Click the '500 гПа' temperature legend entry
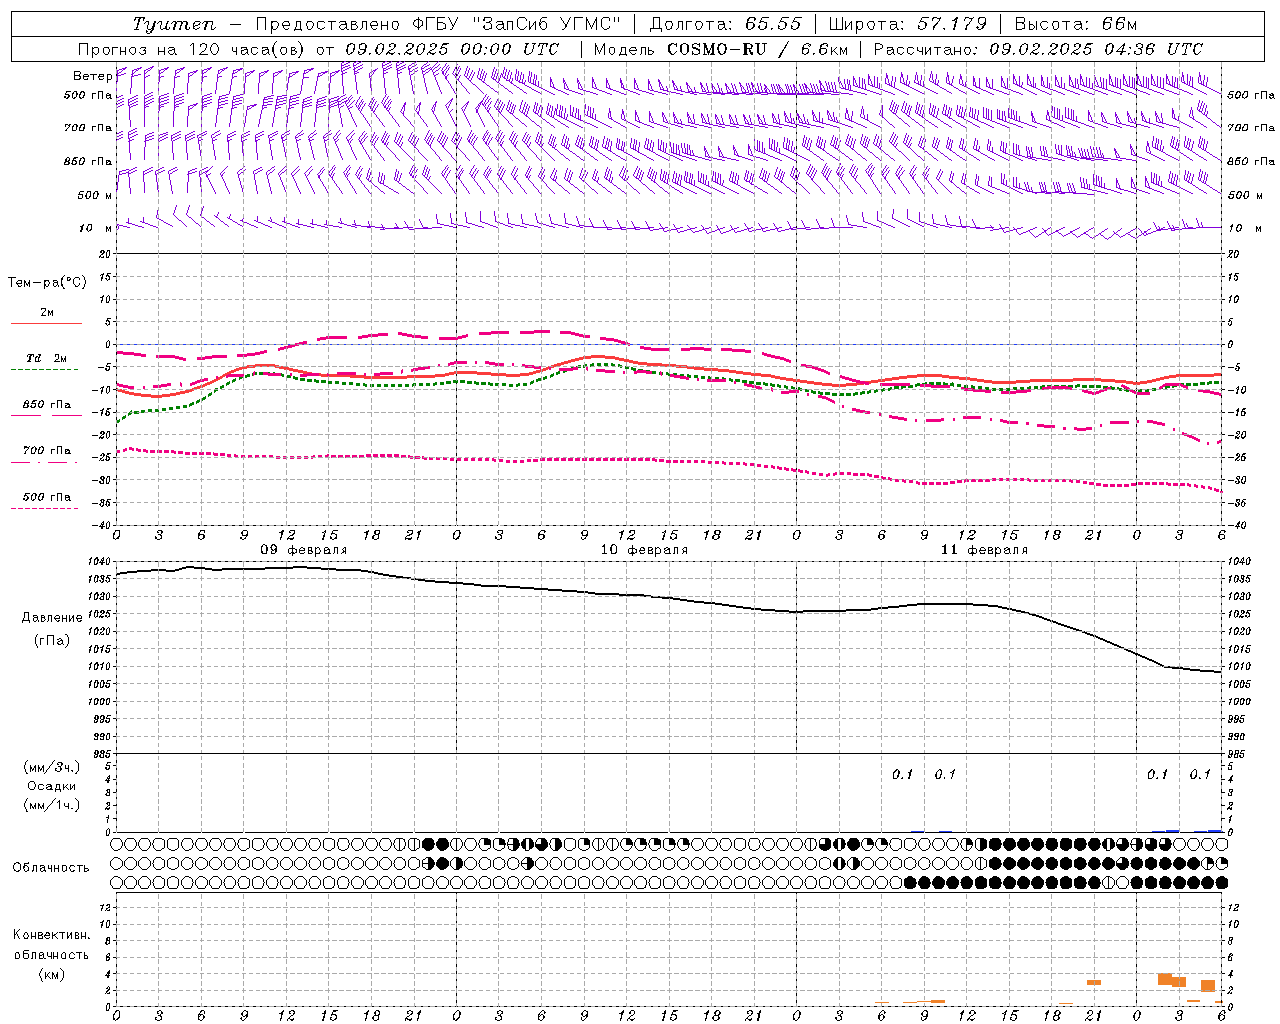The width and height of the screenshot is (1280, 1024). (46, 497)
